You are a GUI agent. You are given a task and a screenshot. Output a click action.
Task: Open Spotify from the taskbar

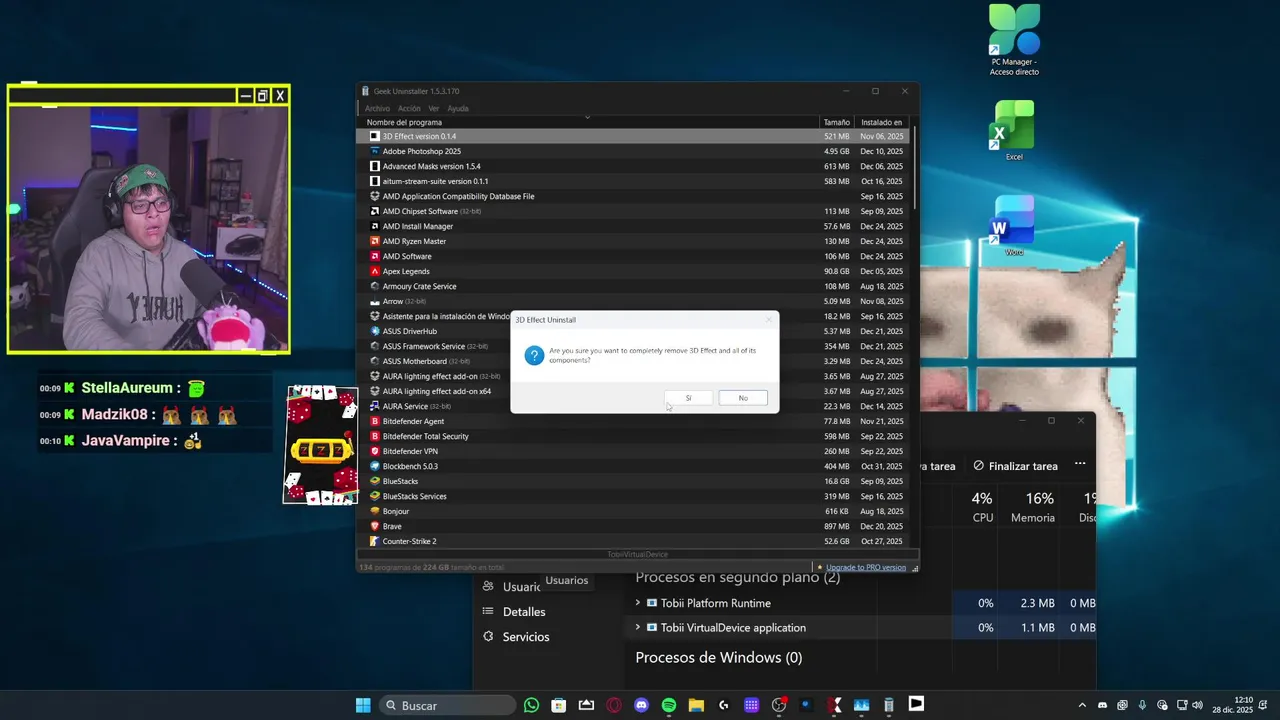click(669, 705)
